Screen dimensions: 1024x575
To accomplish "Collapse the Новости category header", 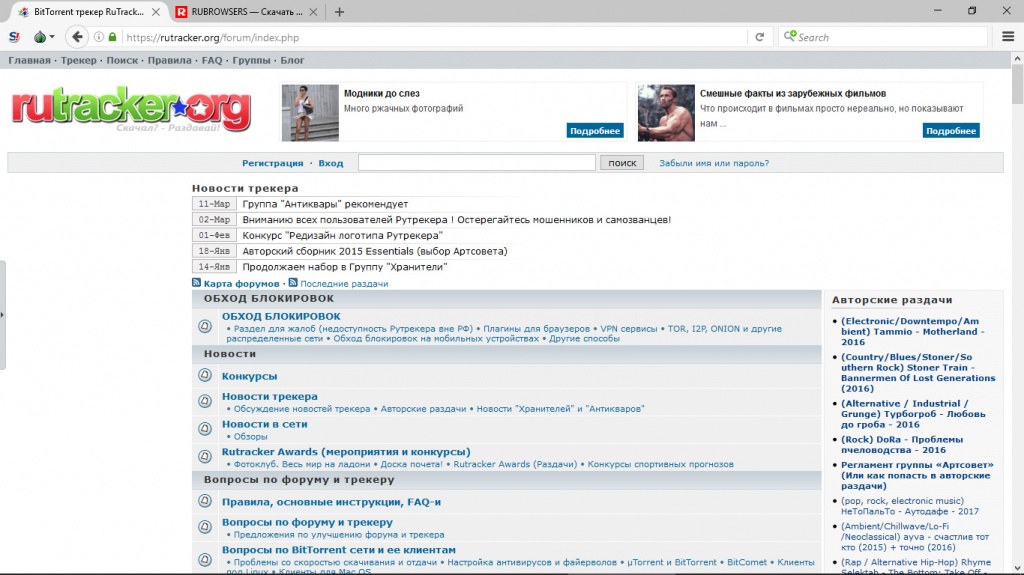I will tap(230, 354).
